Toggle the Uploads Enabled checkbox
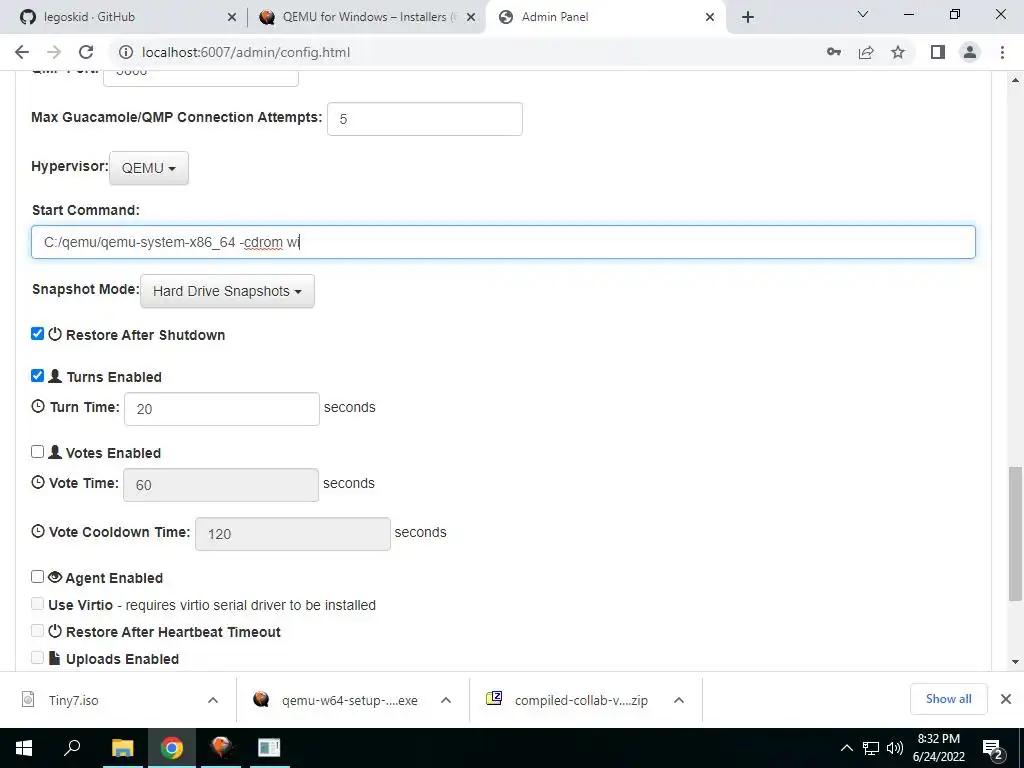 click(x=37, y=657)
